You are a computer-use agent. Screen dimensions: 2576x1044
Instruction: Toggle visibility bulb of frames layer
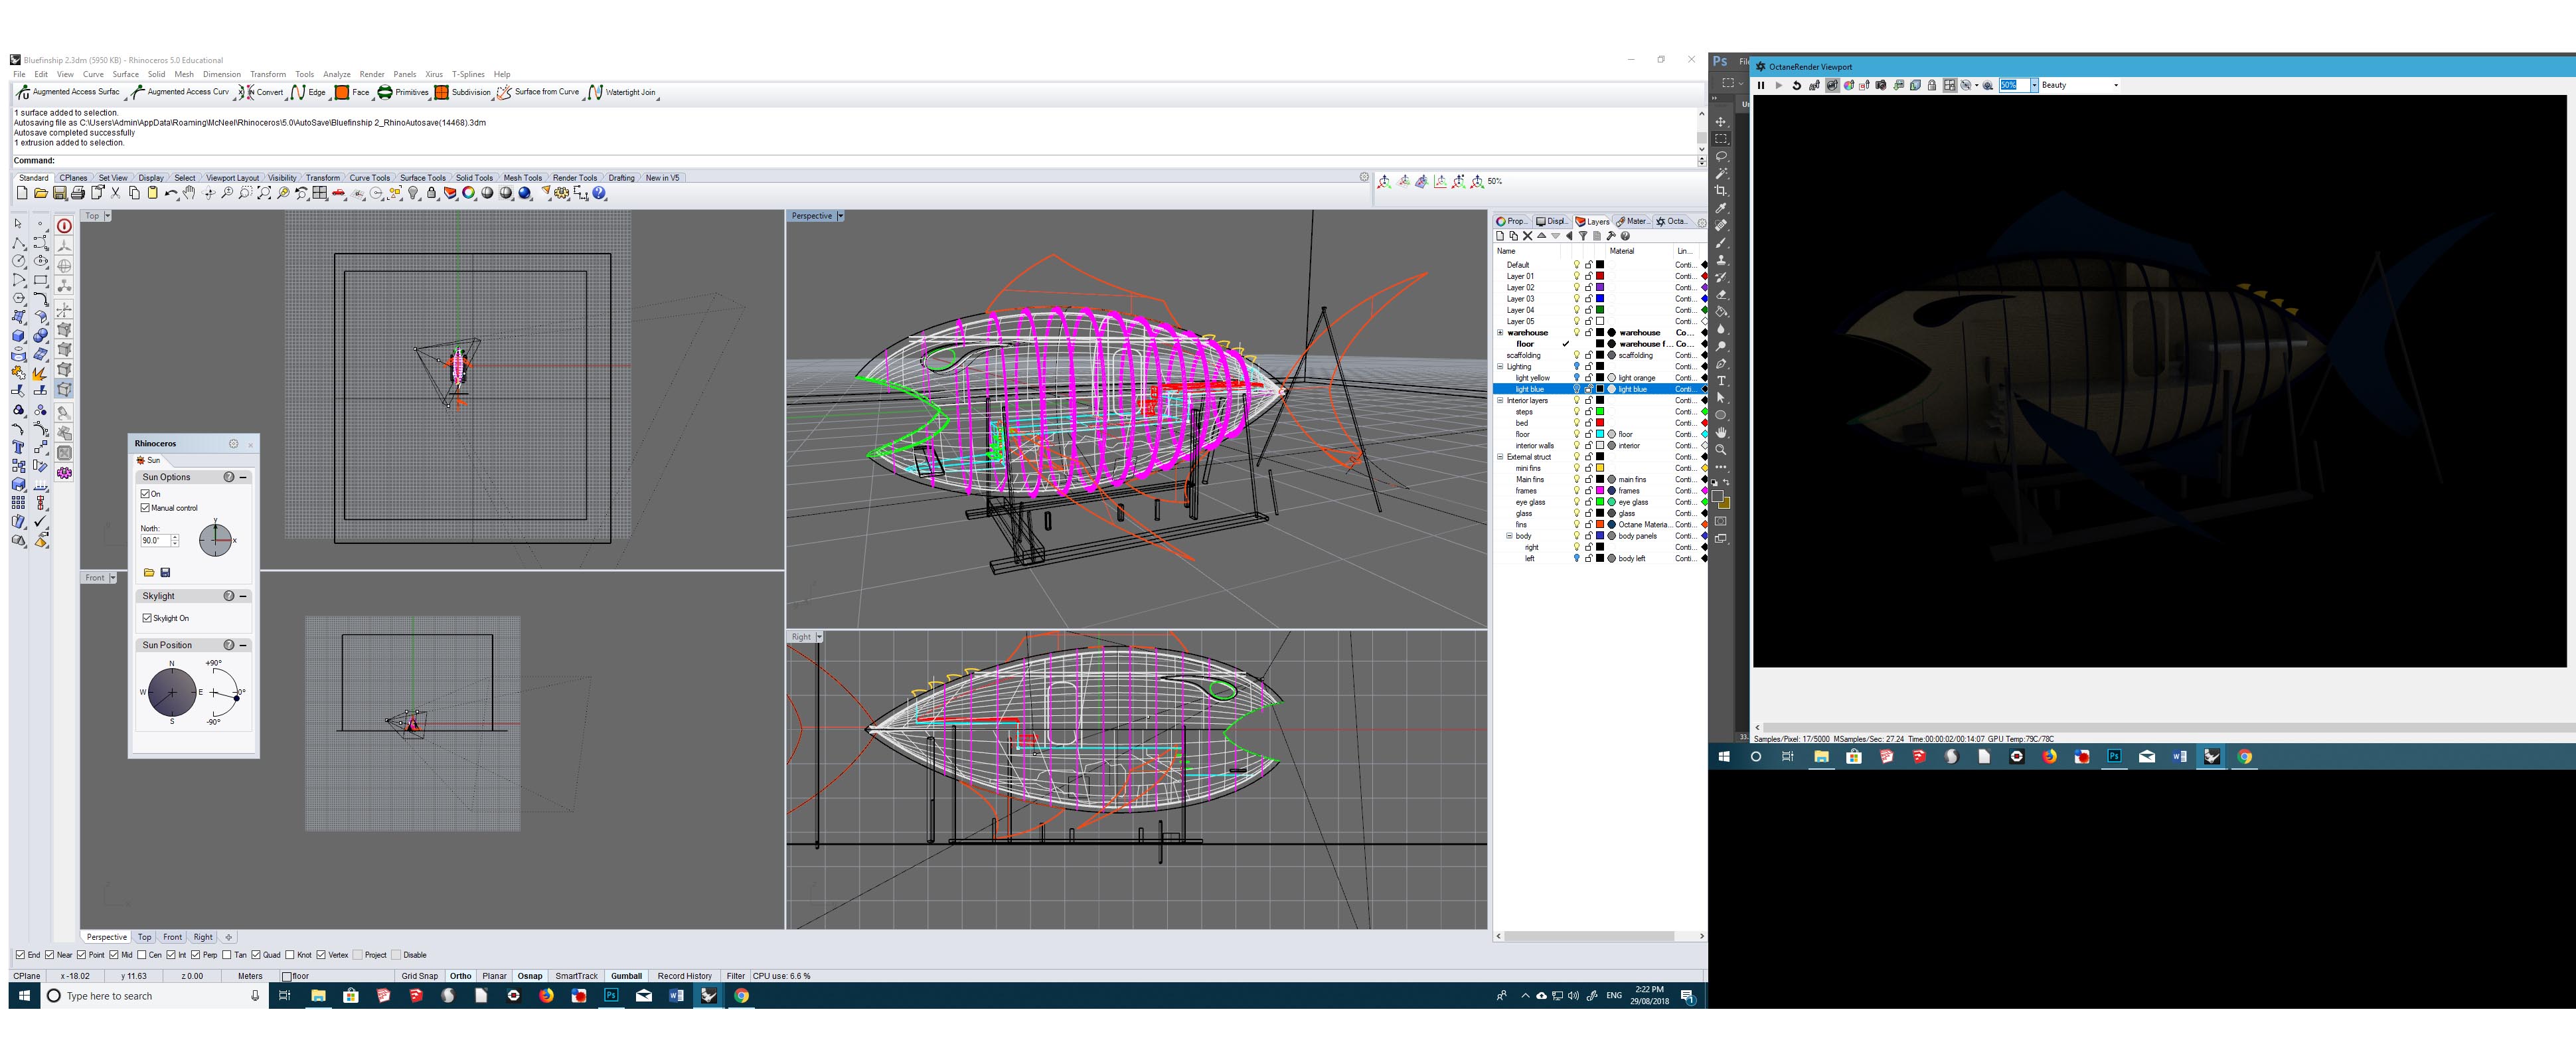(x=1577, y=491)
